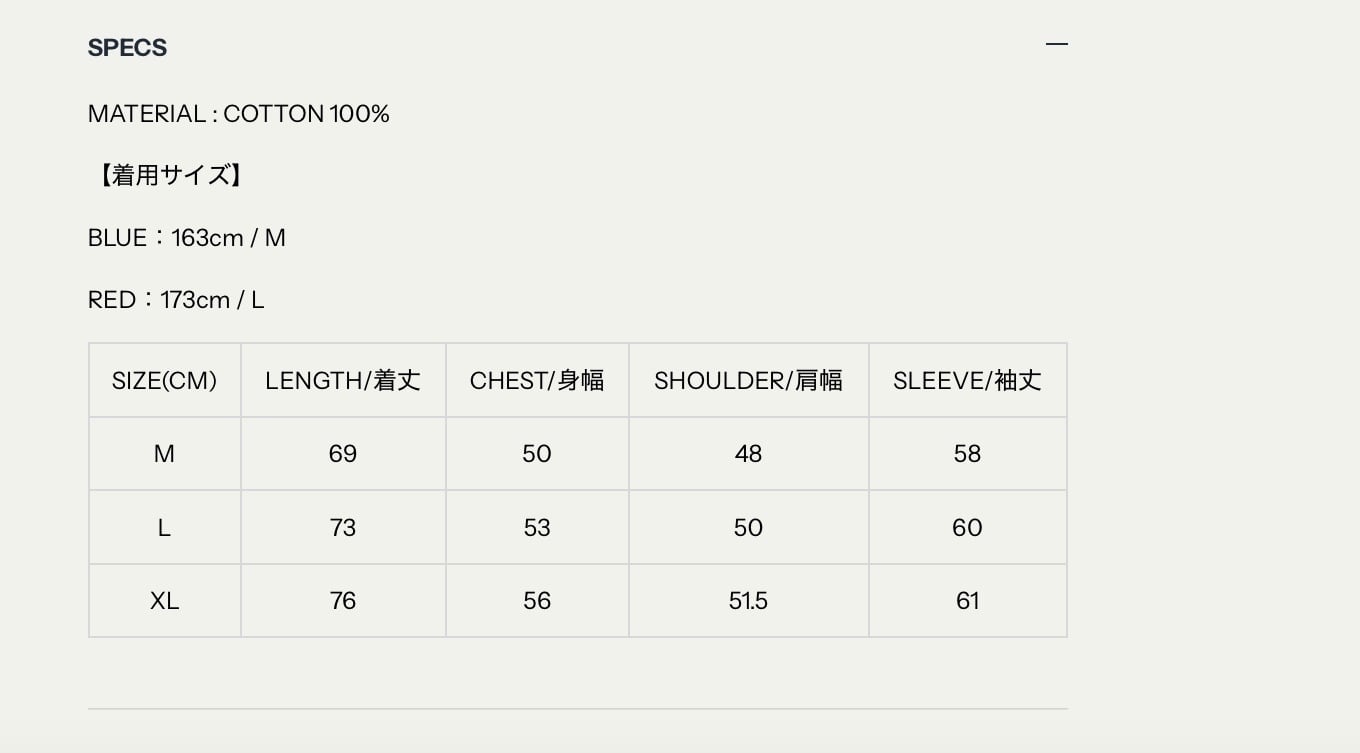This screenshot has height=753, width=1360.
Task: Click the RED：173cm / L line
Action: coord(176,300)
